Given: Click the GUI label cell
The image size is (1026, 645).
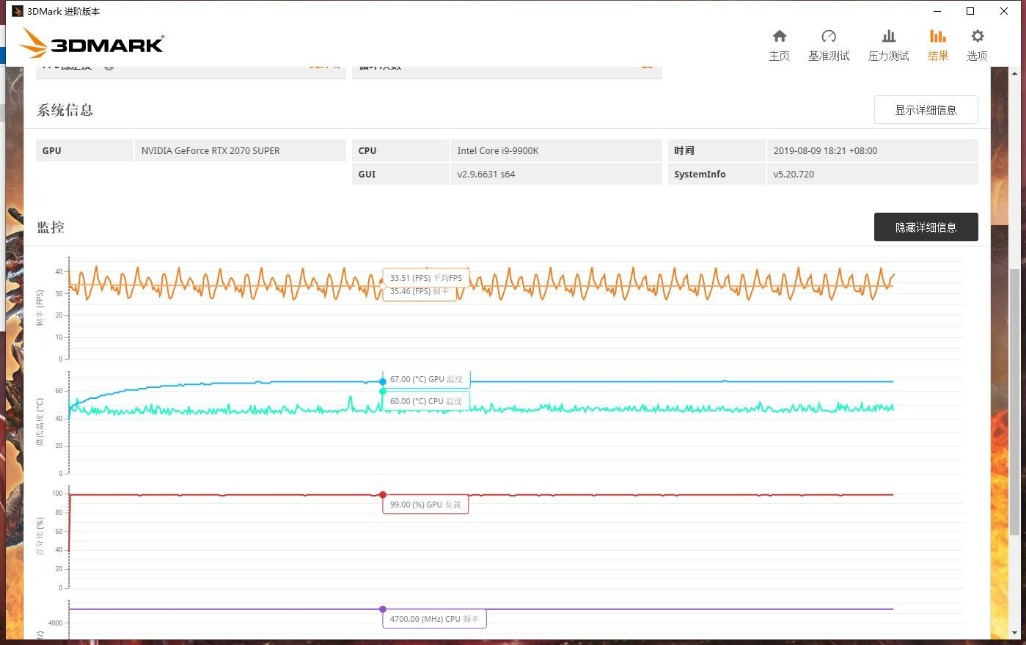Looking at the screenshot, I should tap(400, 174).
